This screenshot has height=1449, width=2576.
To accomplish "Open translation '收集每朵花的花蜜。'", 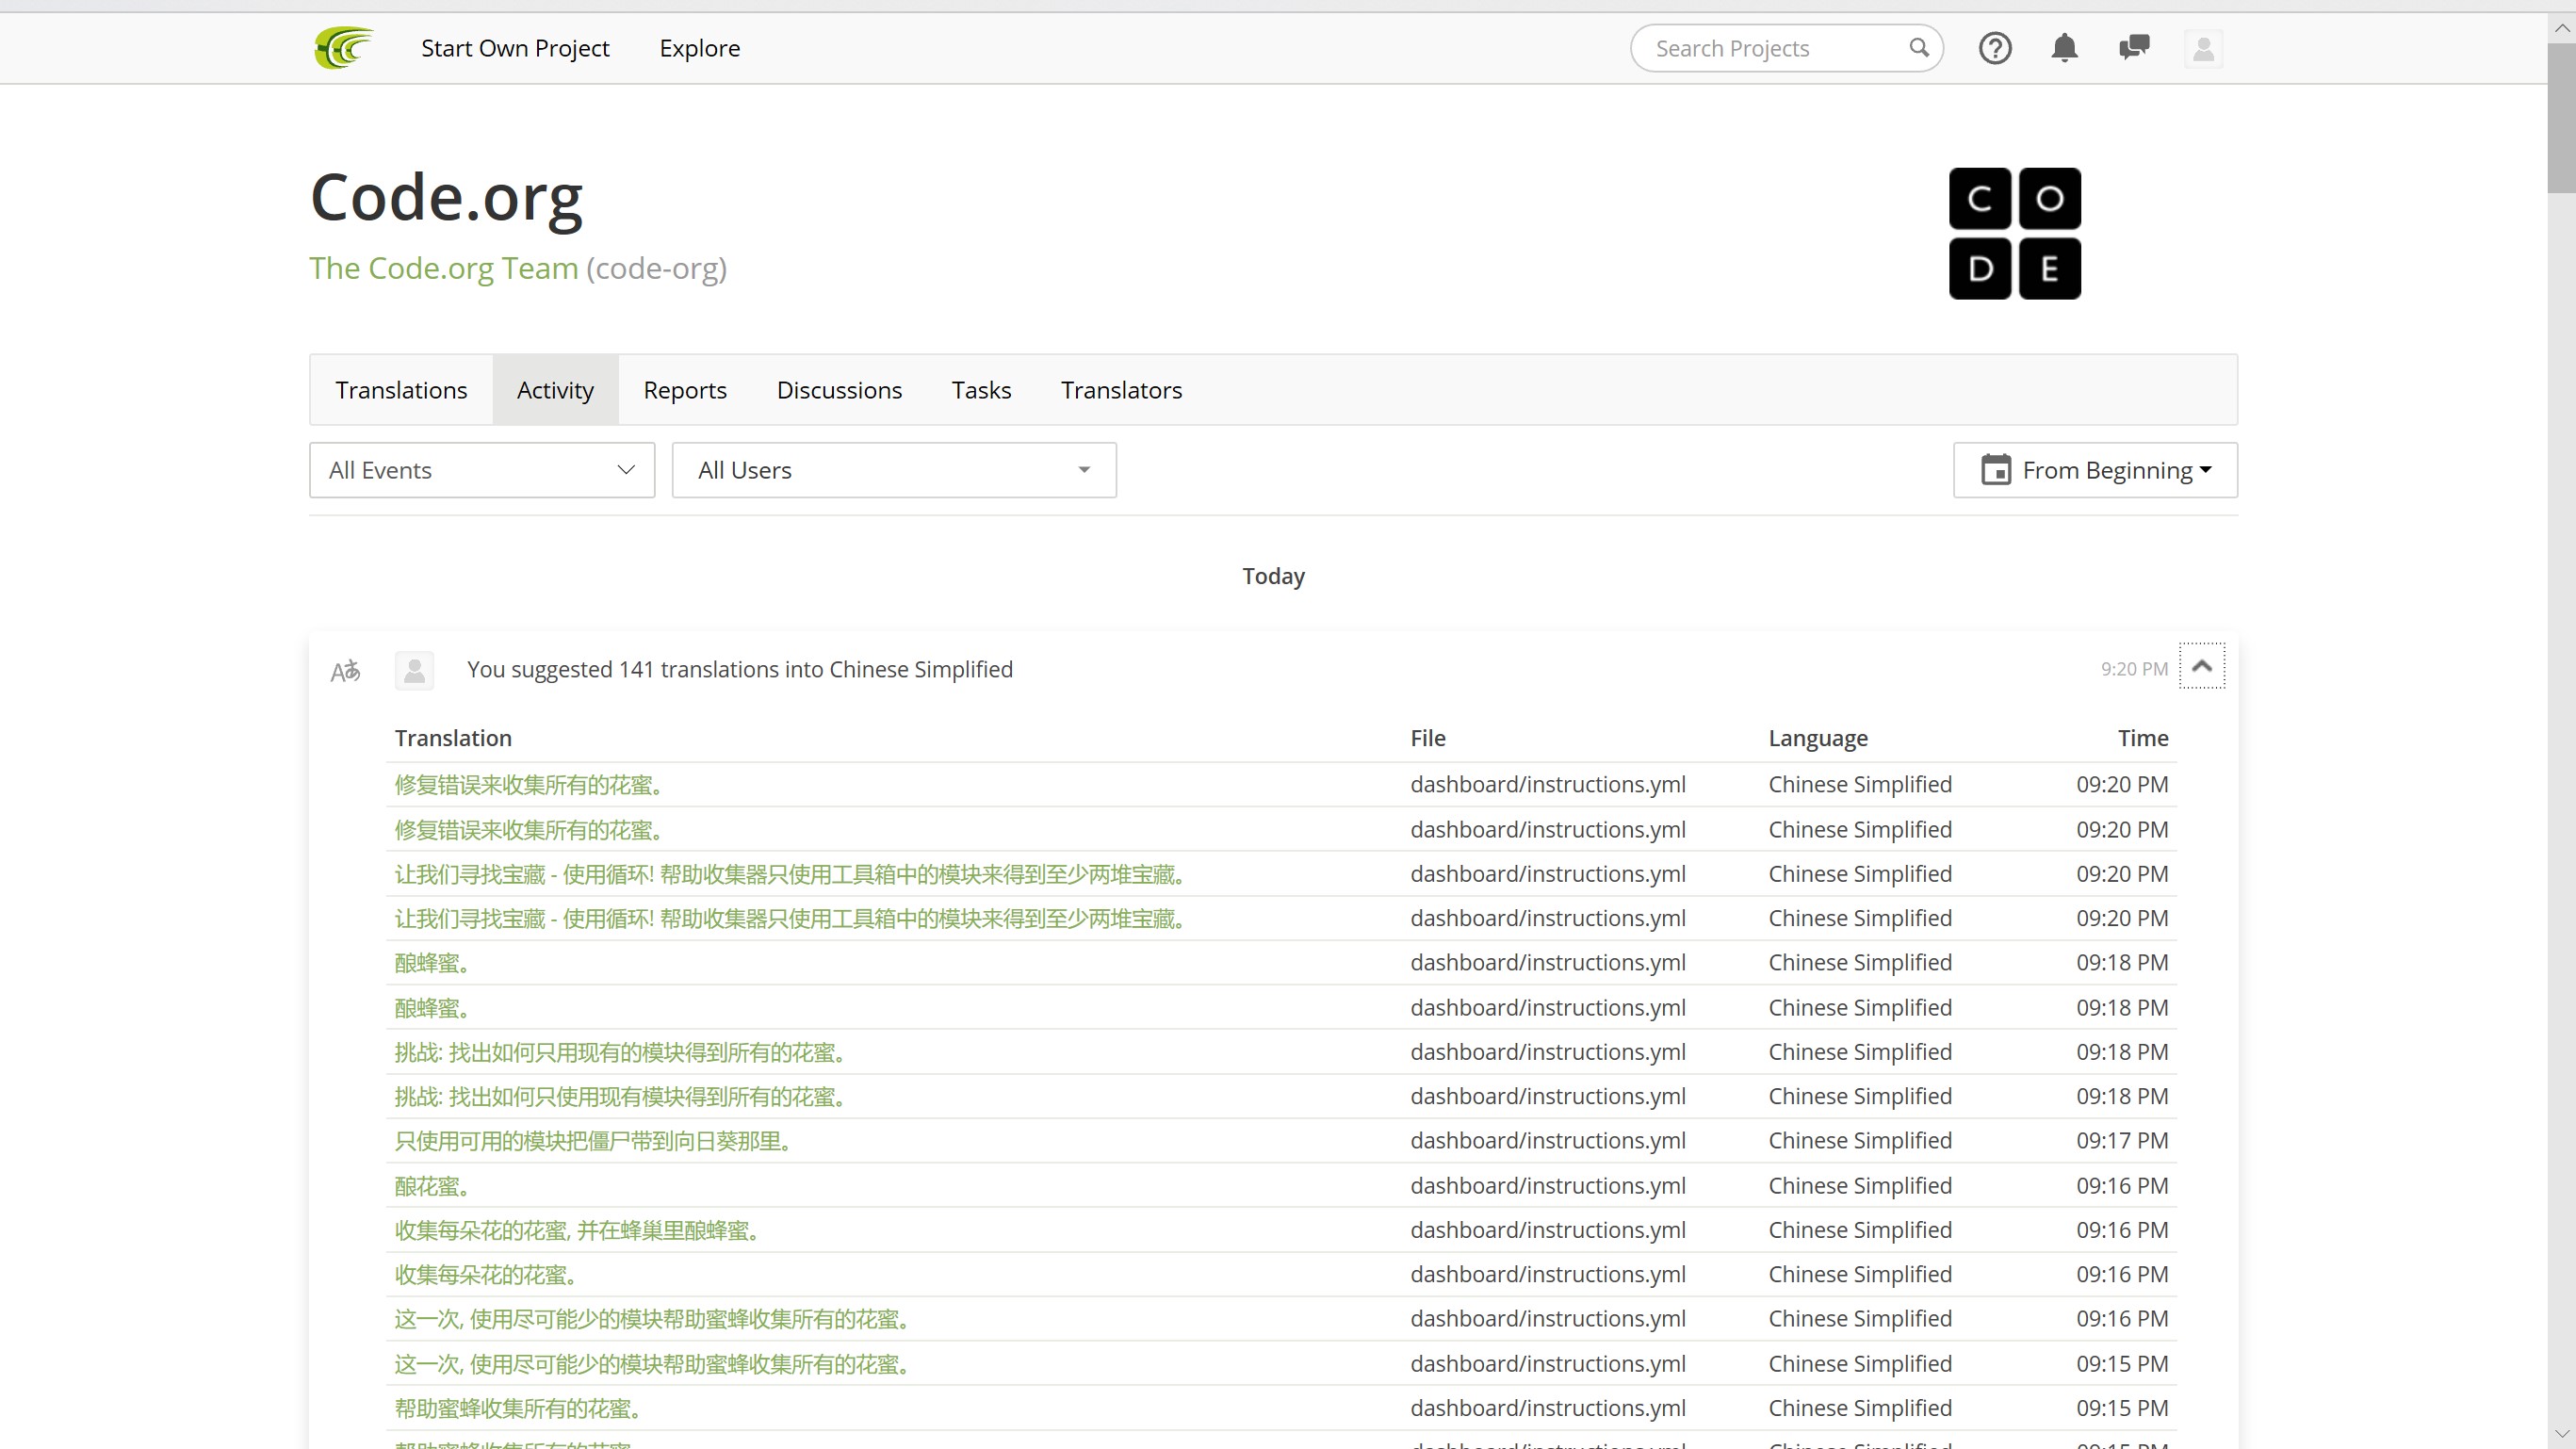I will [486, 1275].
